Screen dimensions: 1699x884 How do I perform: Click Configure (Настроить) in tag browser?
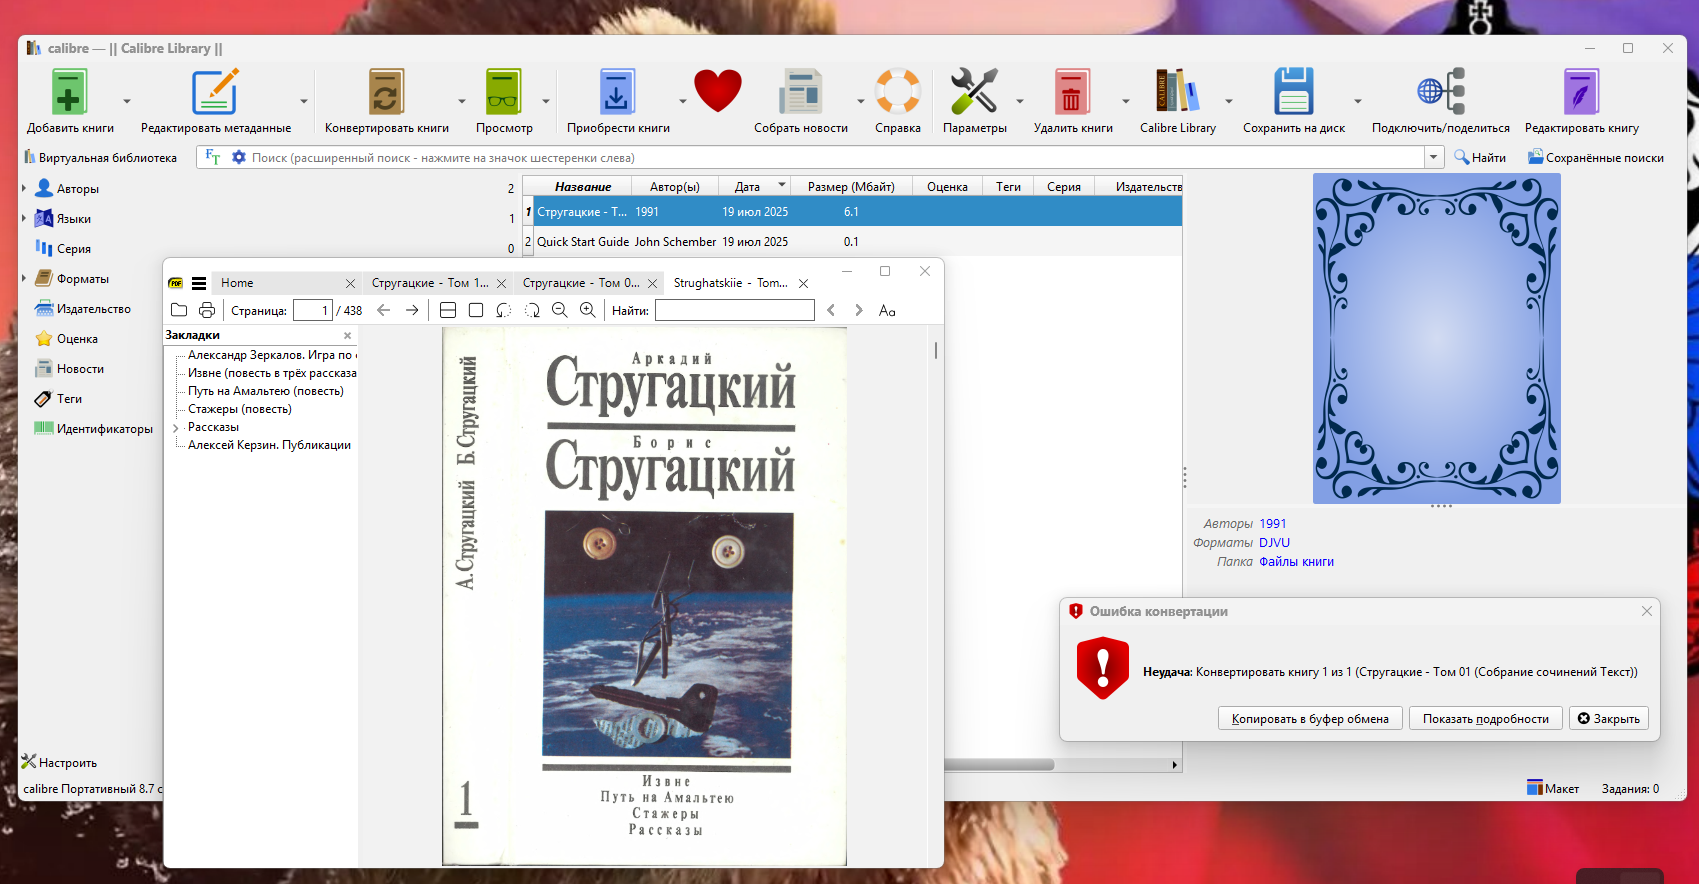click(x=59, y=762)
